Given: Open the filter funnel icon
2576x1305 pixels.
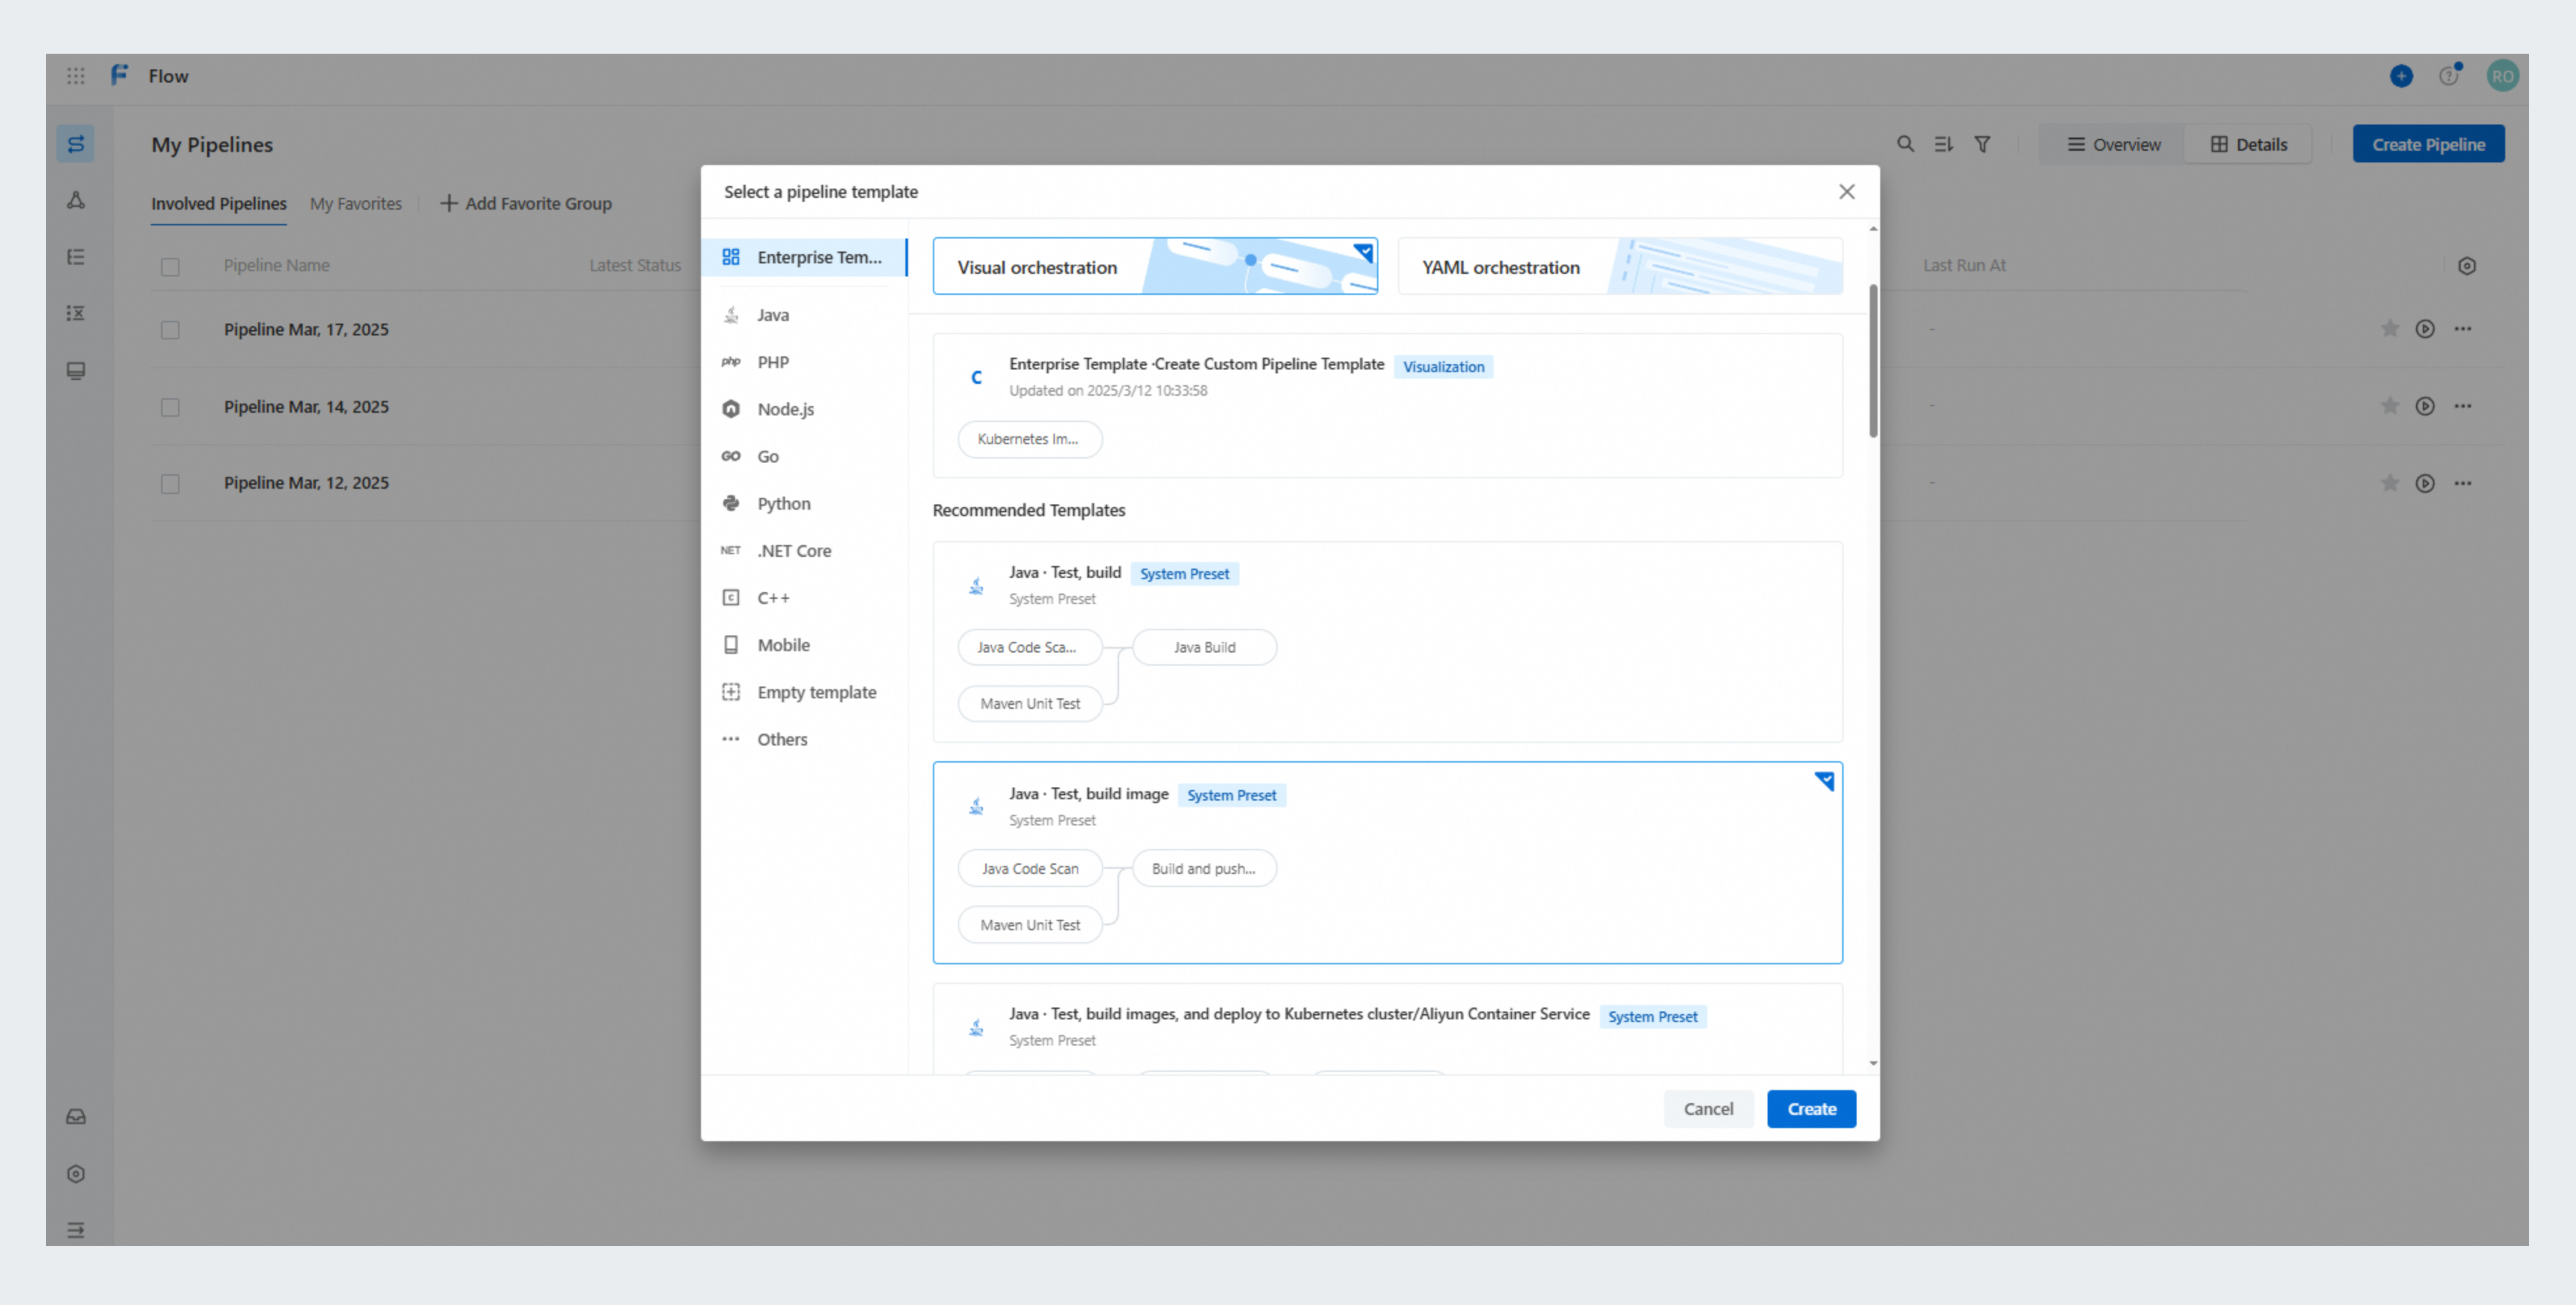Looking at the screenshot, I should [x=1982, y=144].
